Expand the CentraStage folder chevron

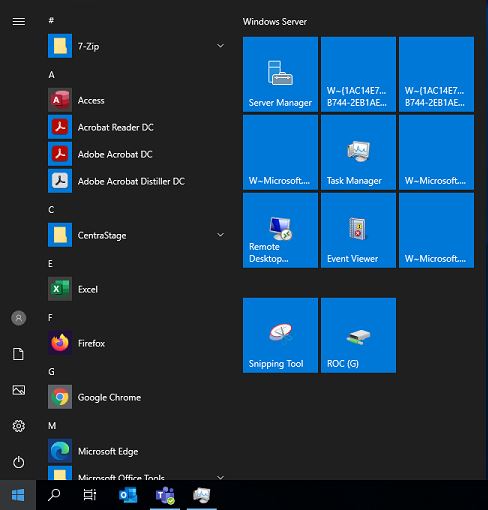click(x=220, y=235)
